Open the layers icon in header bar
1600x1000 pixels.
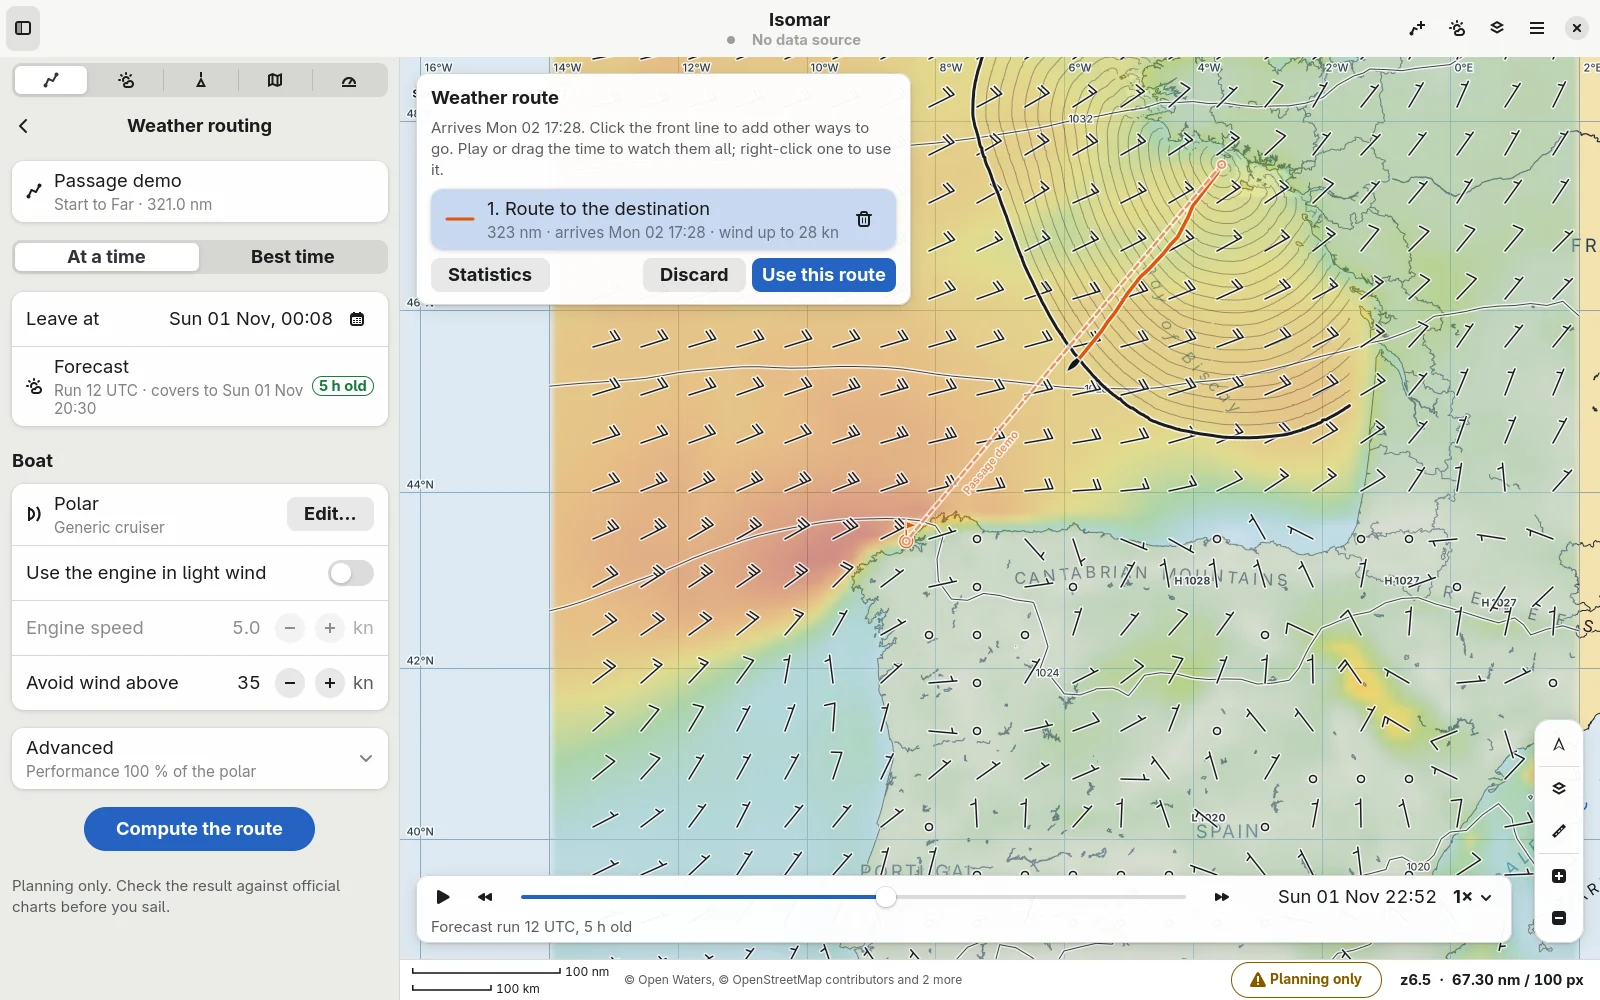1497,28
